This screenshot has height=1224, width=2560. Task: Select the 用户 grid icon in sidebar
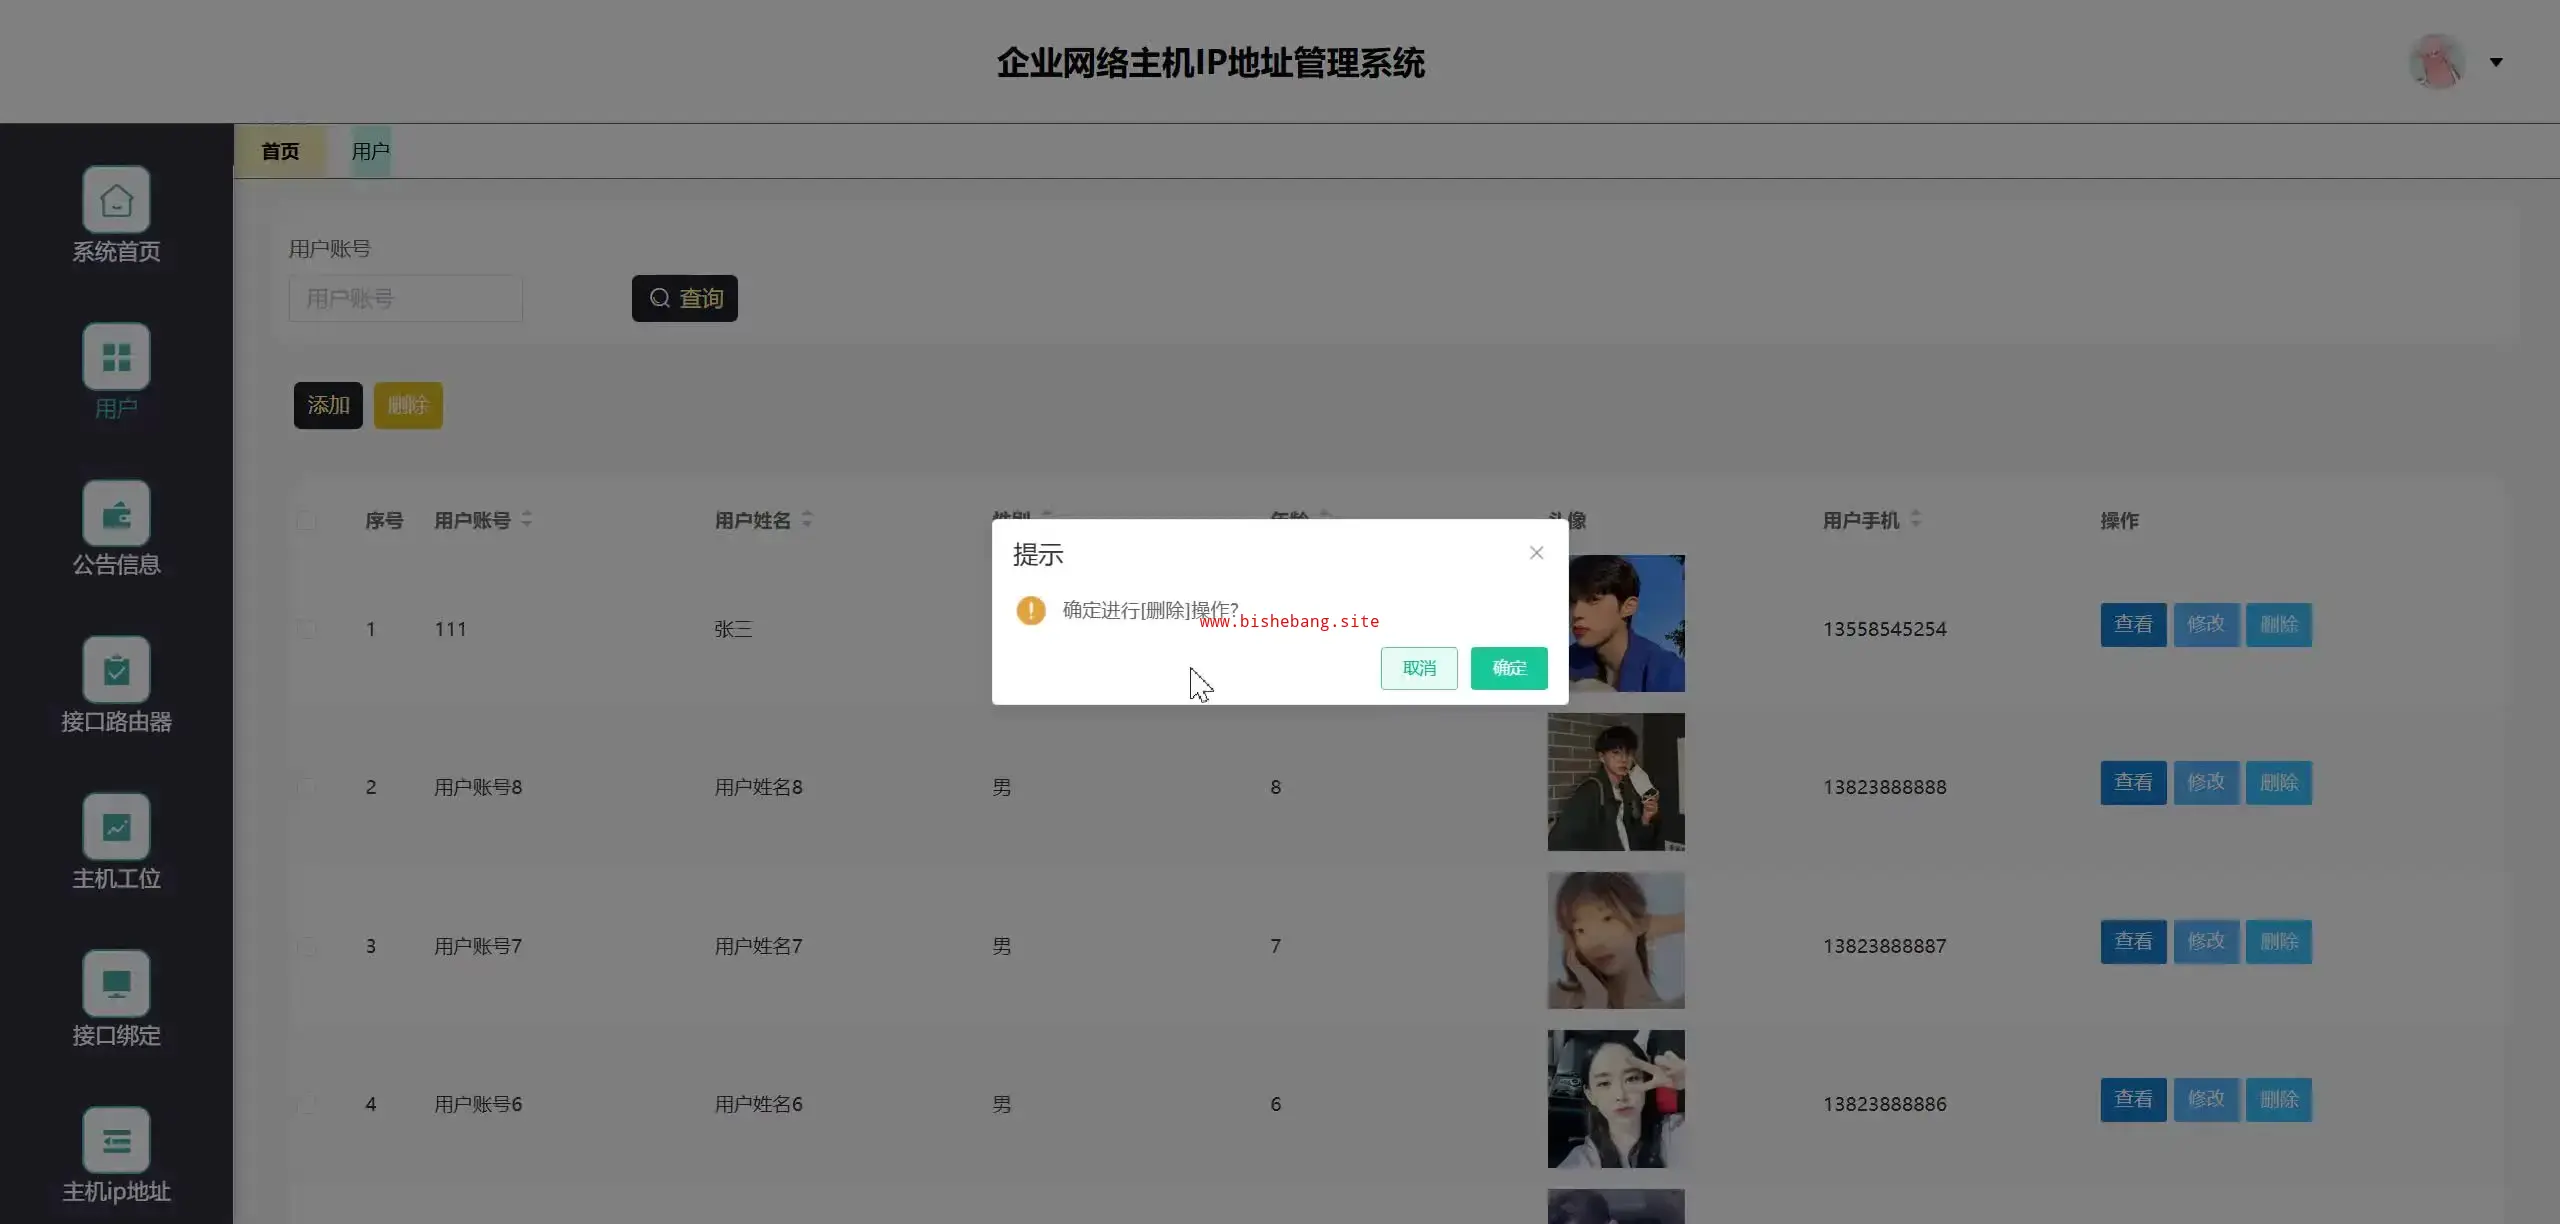tap(116, 357)
